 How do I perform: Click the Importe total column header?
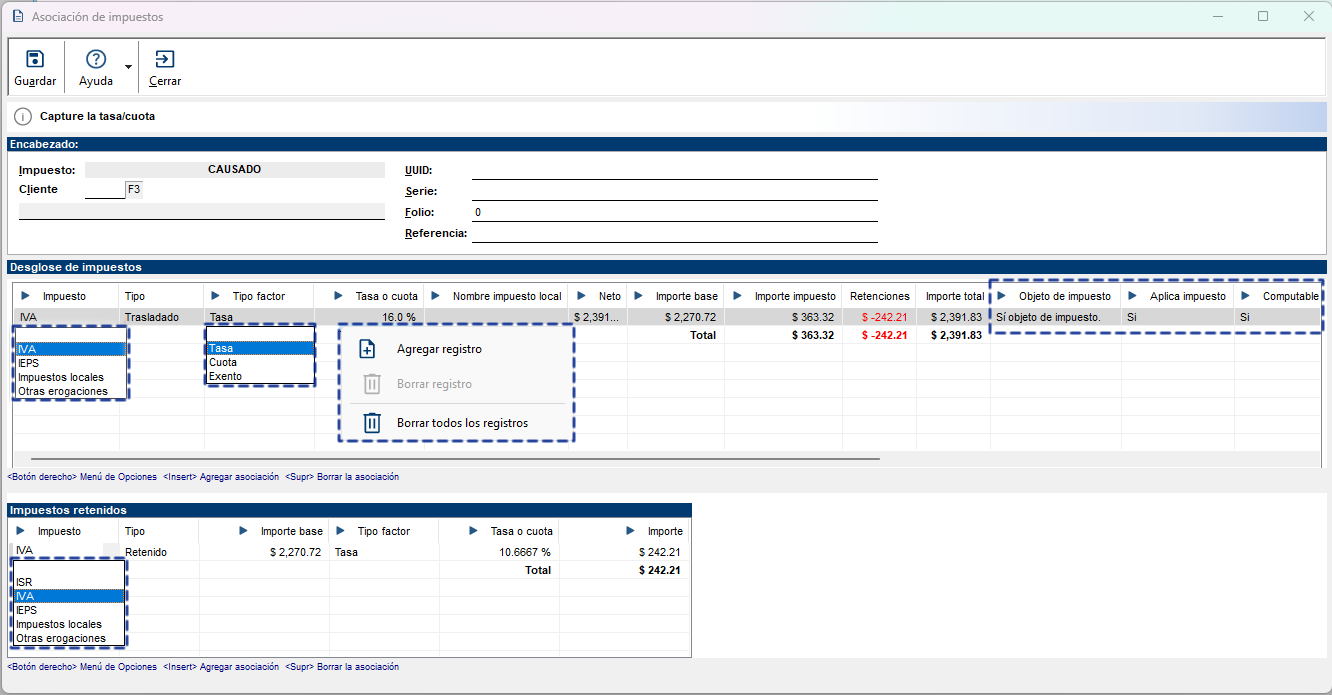point(954,296)
